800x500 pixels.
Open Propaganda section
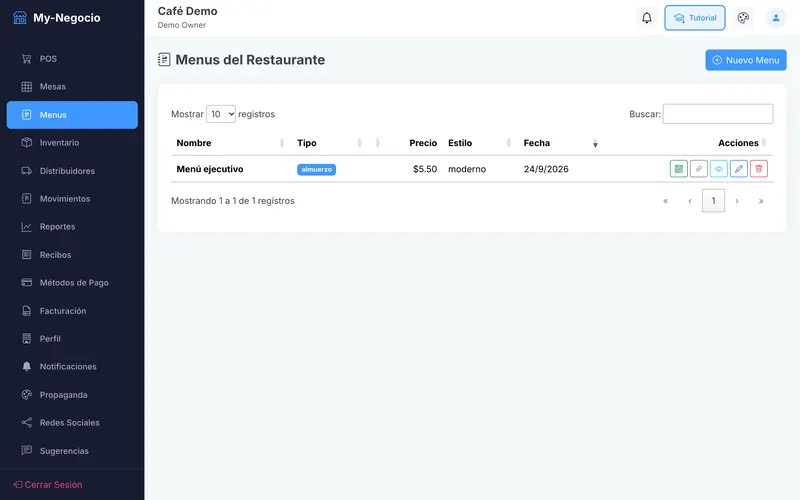point(72,395)
